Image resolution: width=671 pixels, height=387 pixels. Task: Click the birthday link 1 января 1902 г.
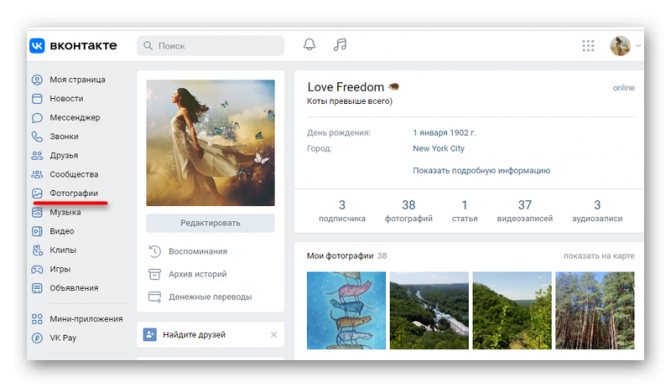pos(444,133)
